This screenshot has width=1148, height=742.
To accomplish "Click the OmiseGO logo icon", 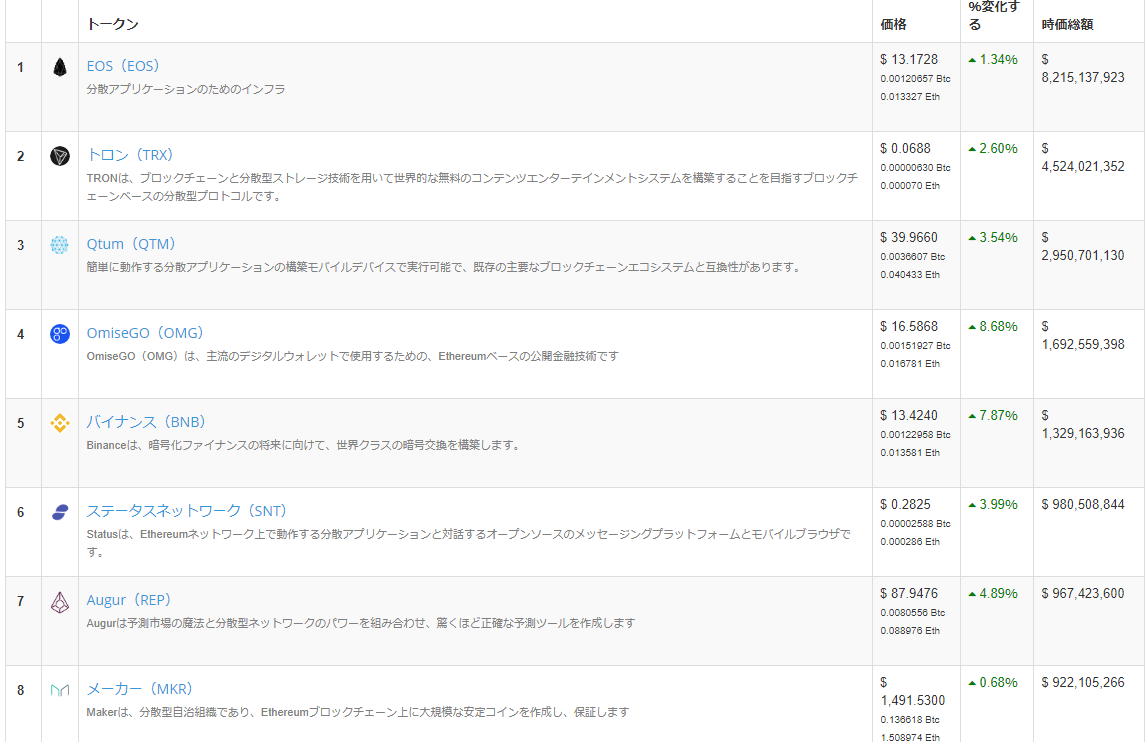I will (60, 334).
